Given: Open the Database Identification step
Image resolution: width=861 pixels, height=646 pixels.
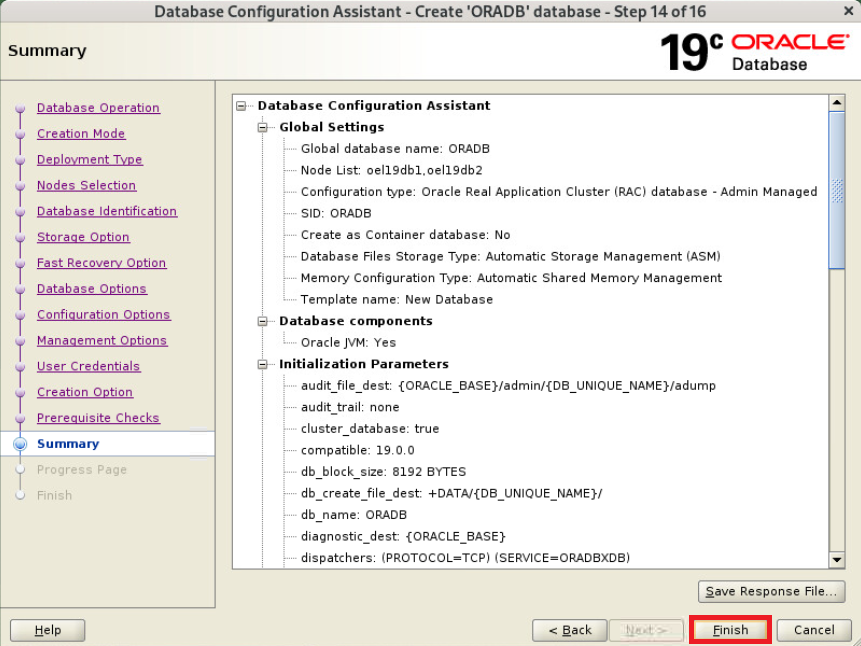Looking at the screenshot, I should [107, 211].
